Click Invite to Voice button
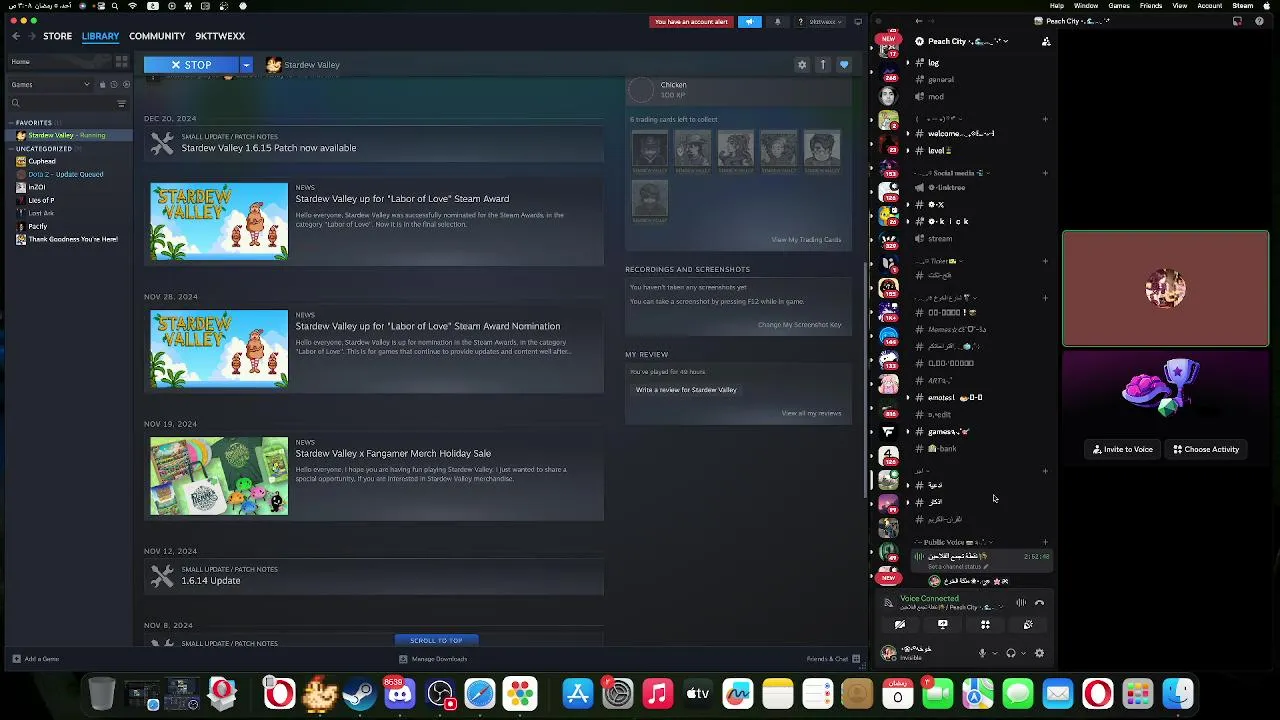This screenshot has width=1280, height=720. click(x=1122, y=449)
